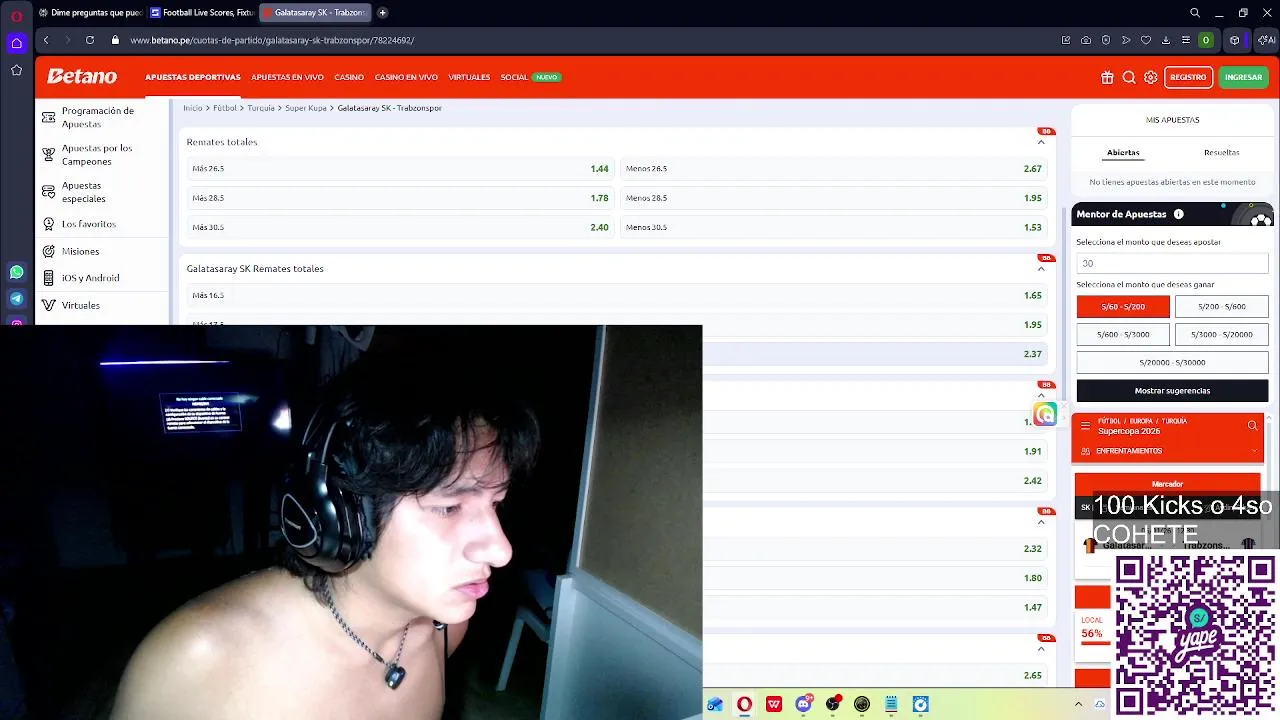Open Misiones target icon
Image resolution: width=1280 pixels, height=720 pixels.
[48, 251]
